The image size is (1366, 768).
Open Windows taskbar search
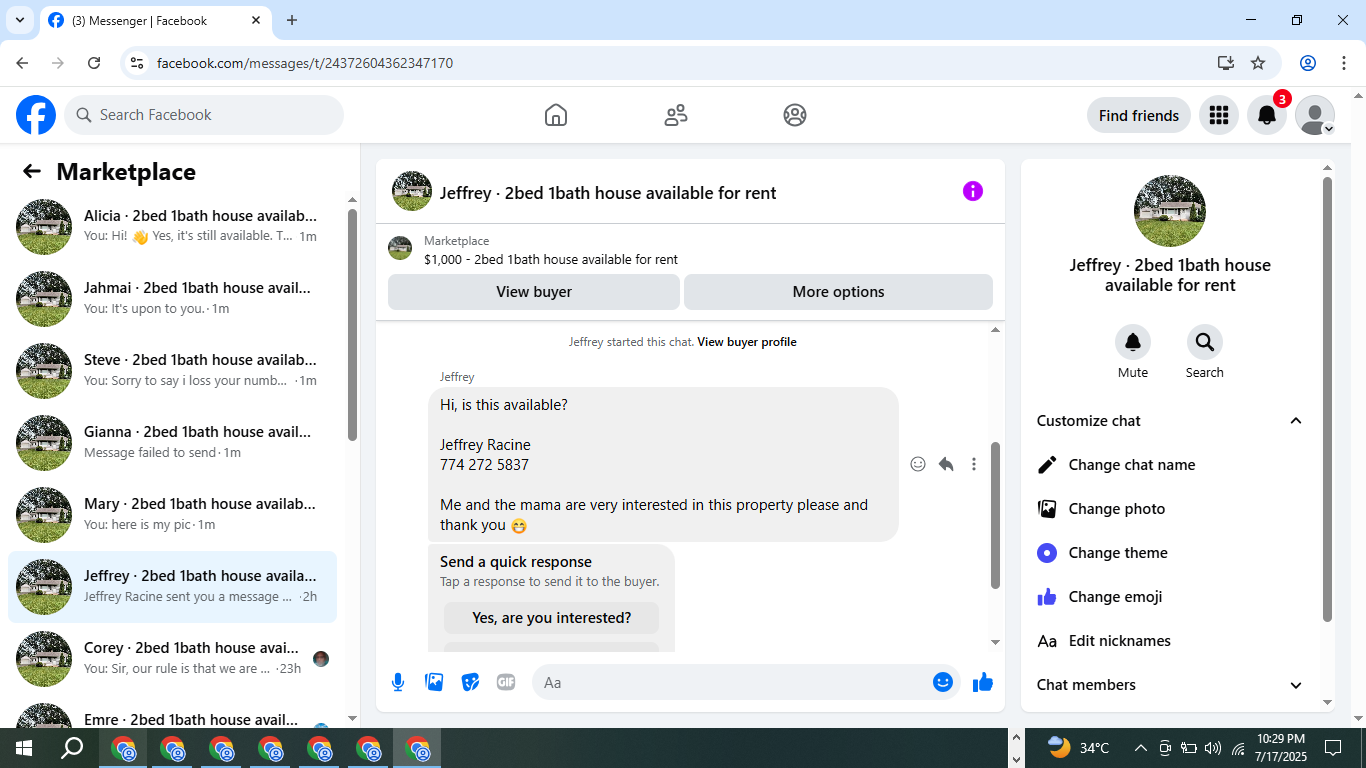tap(72, 748)
